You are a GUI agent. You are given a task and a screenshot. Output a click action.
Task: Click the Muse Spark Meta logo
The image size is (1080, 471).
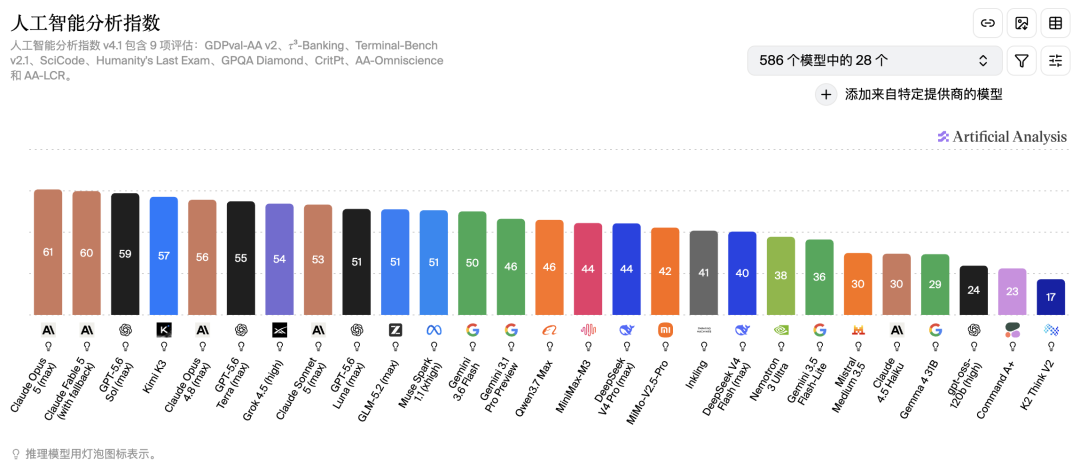434,330
